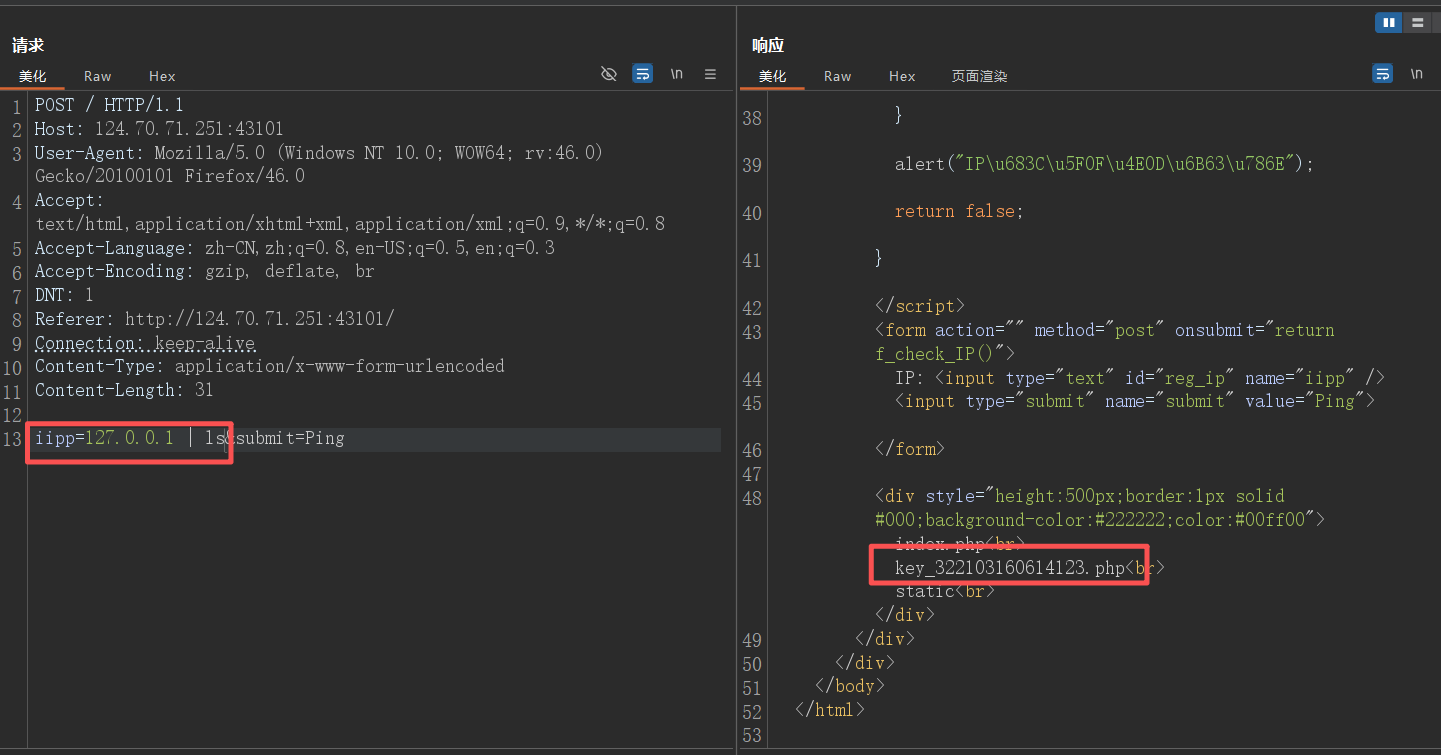The height and width of the screenshot is (755, 1441).
Task: Click the "POST / HTTP/1.1" request line
Action: point(109,105)
